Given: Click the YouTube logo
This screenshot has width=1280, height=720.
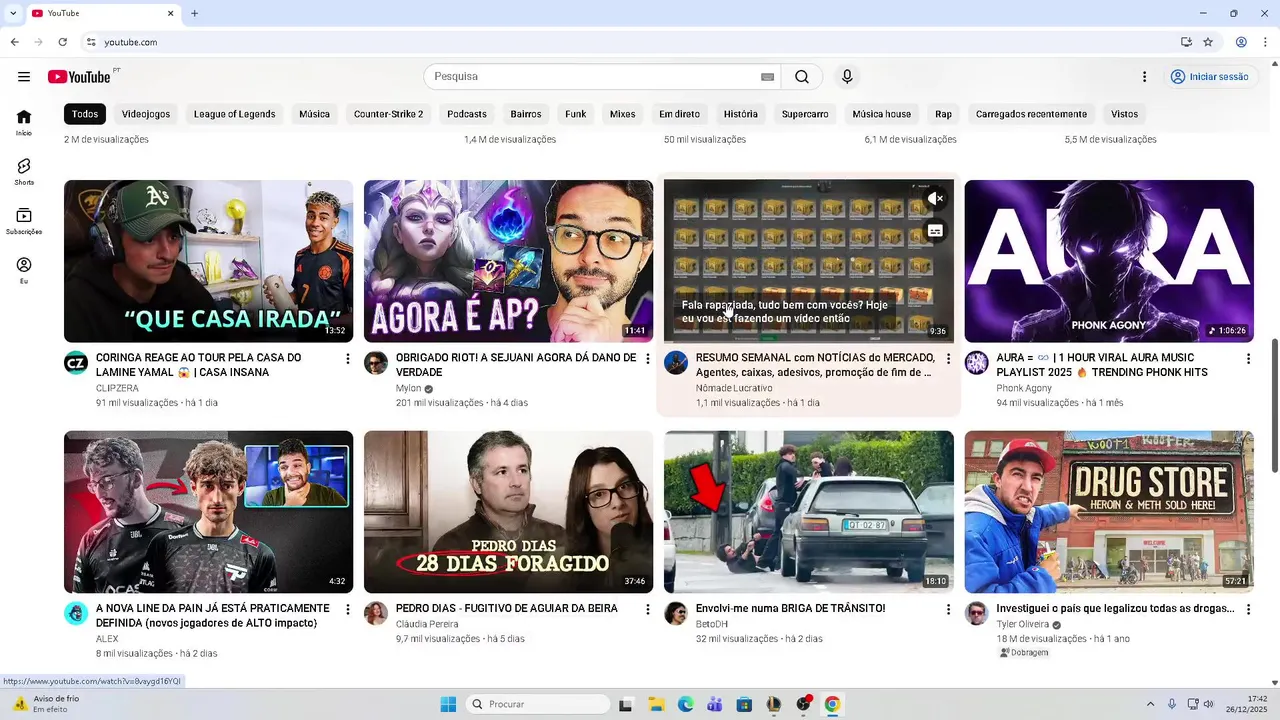Looking at the screenshot, I should [80, 77].
